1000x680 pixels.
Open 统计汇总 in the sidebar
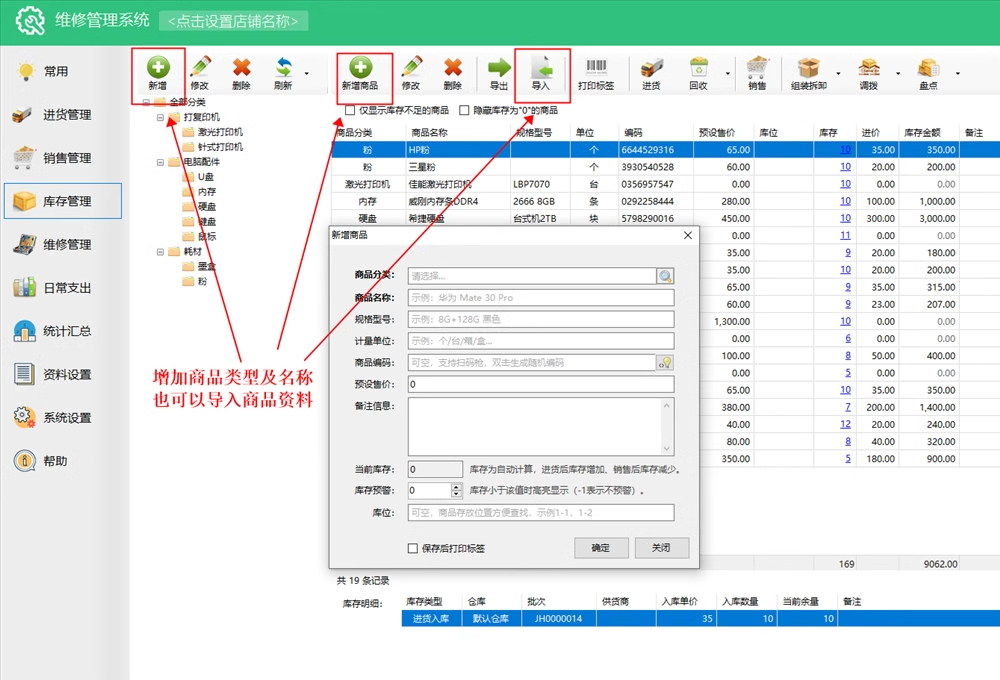(62, 331)
